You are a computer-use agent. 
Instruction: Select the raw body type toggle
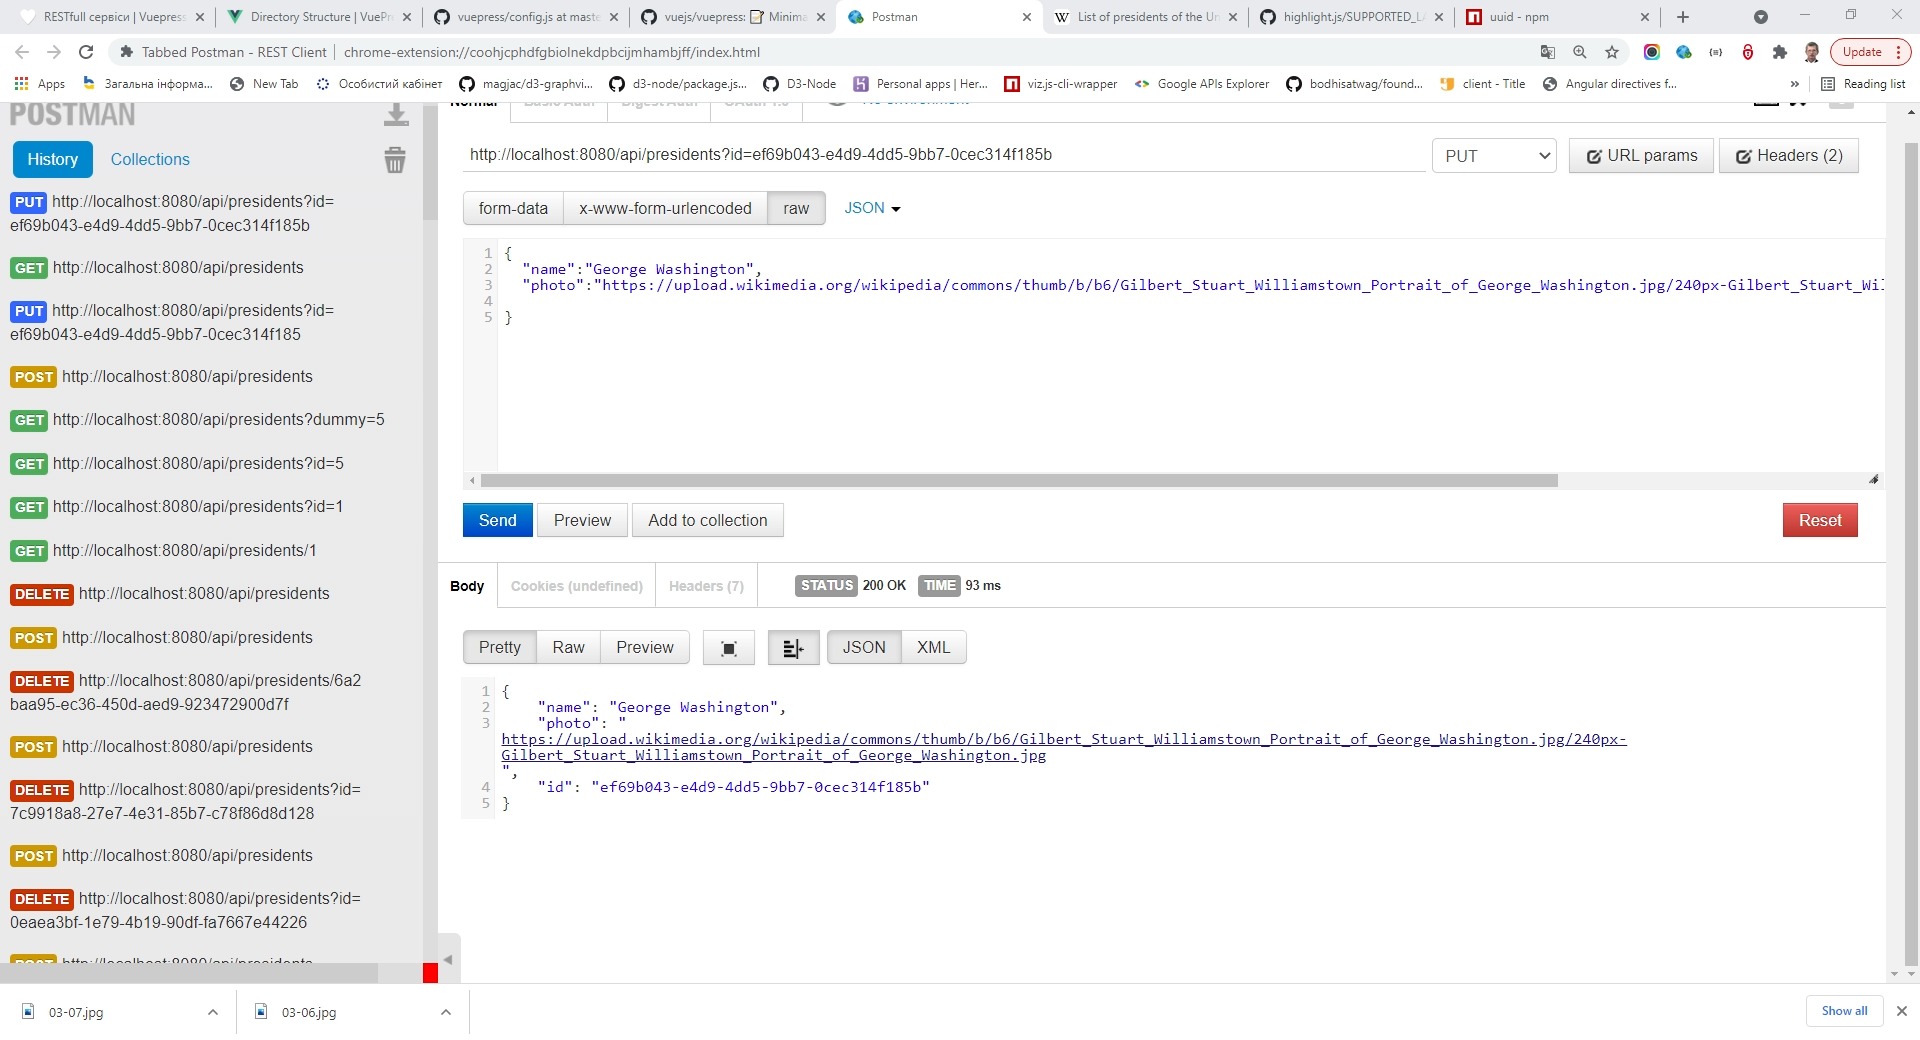tap(796, 208)
